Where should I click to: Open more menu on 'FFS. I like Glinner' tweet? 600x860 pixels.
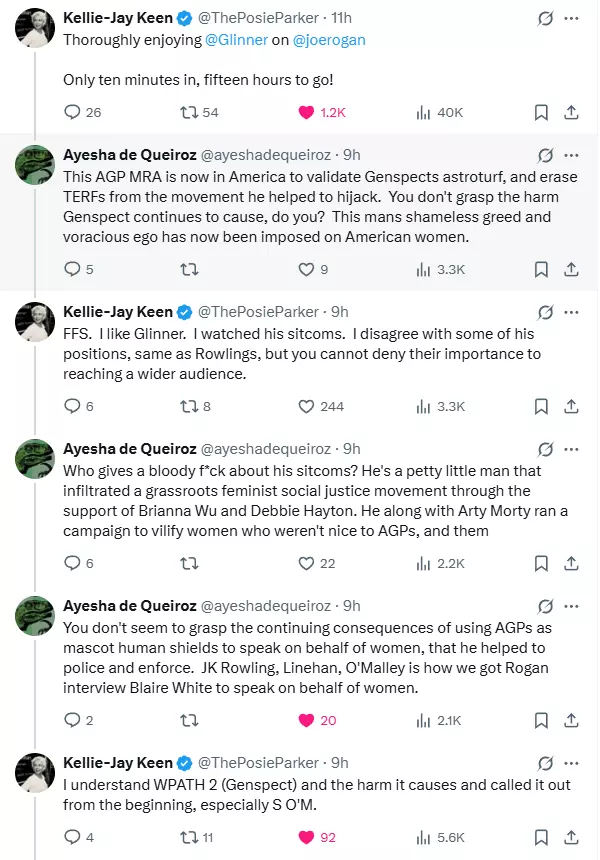point(571,312)
